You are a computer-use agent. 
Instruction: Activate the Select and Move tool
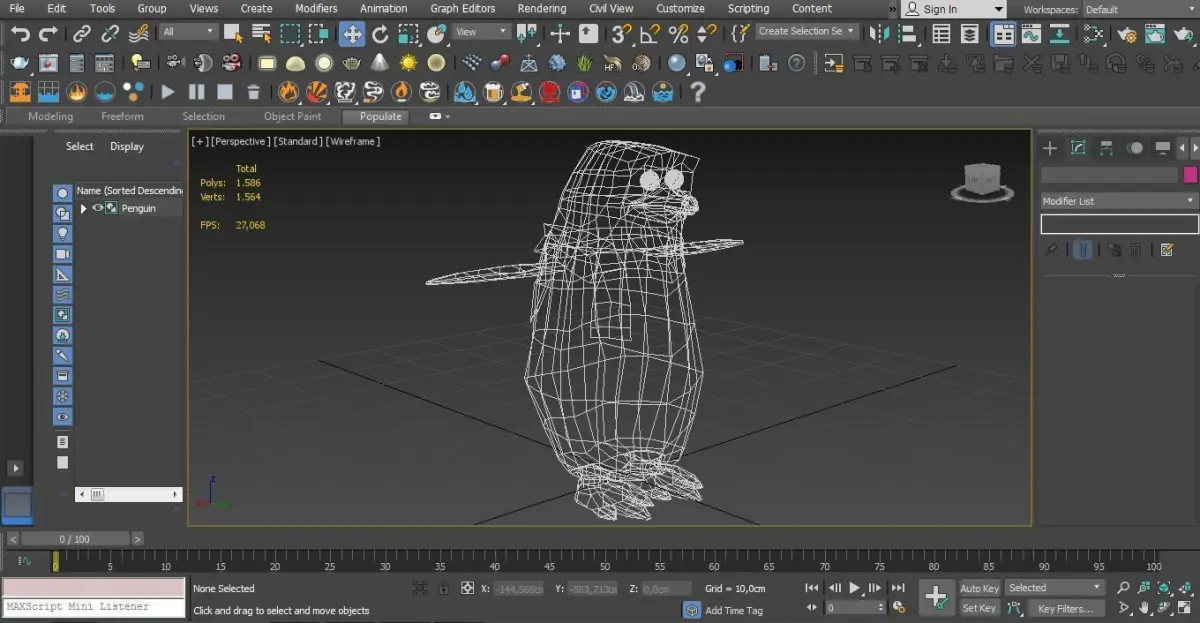coord(351,33)
